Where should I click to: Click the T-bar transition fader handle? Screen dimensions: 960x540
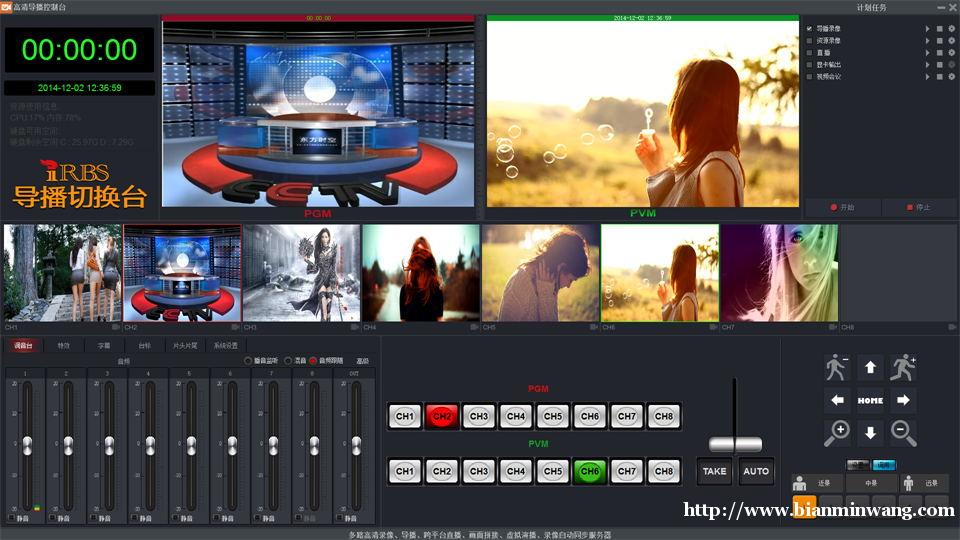coord(735,444)
